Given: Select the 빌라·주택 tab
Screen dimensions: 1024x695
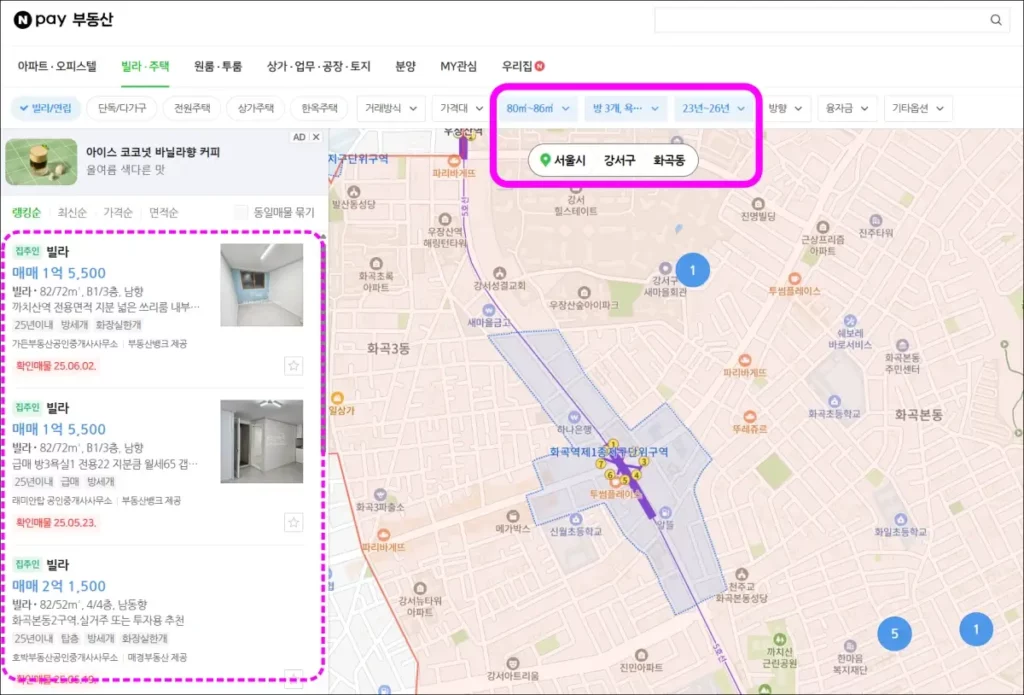Looking at the screenshot, I should (x=145, y=66).
